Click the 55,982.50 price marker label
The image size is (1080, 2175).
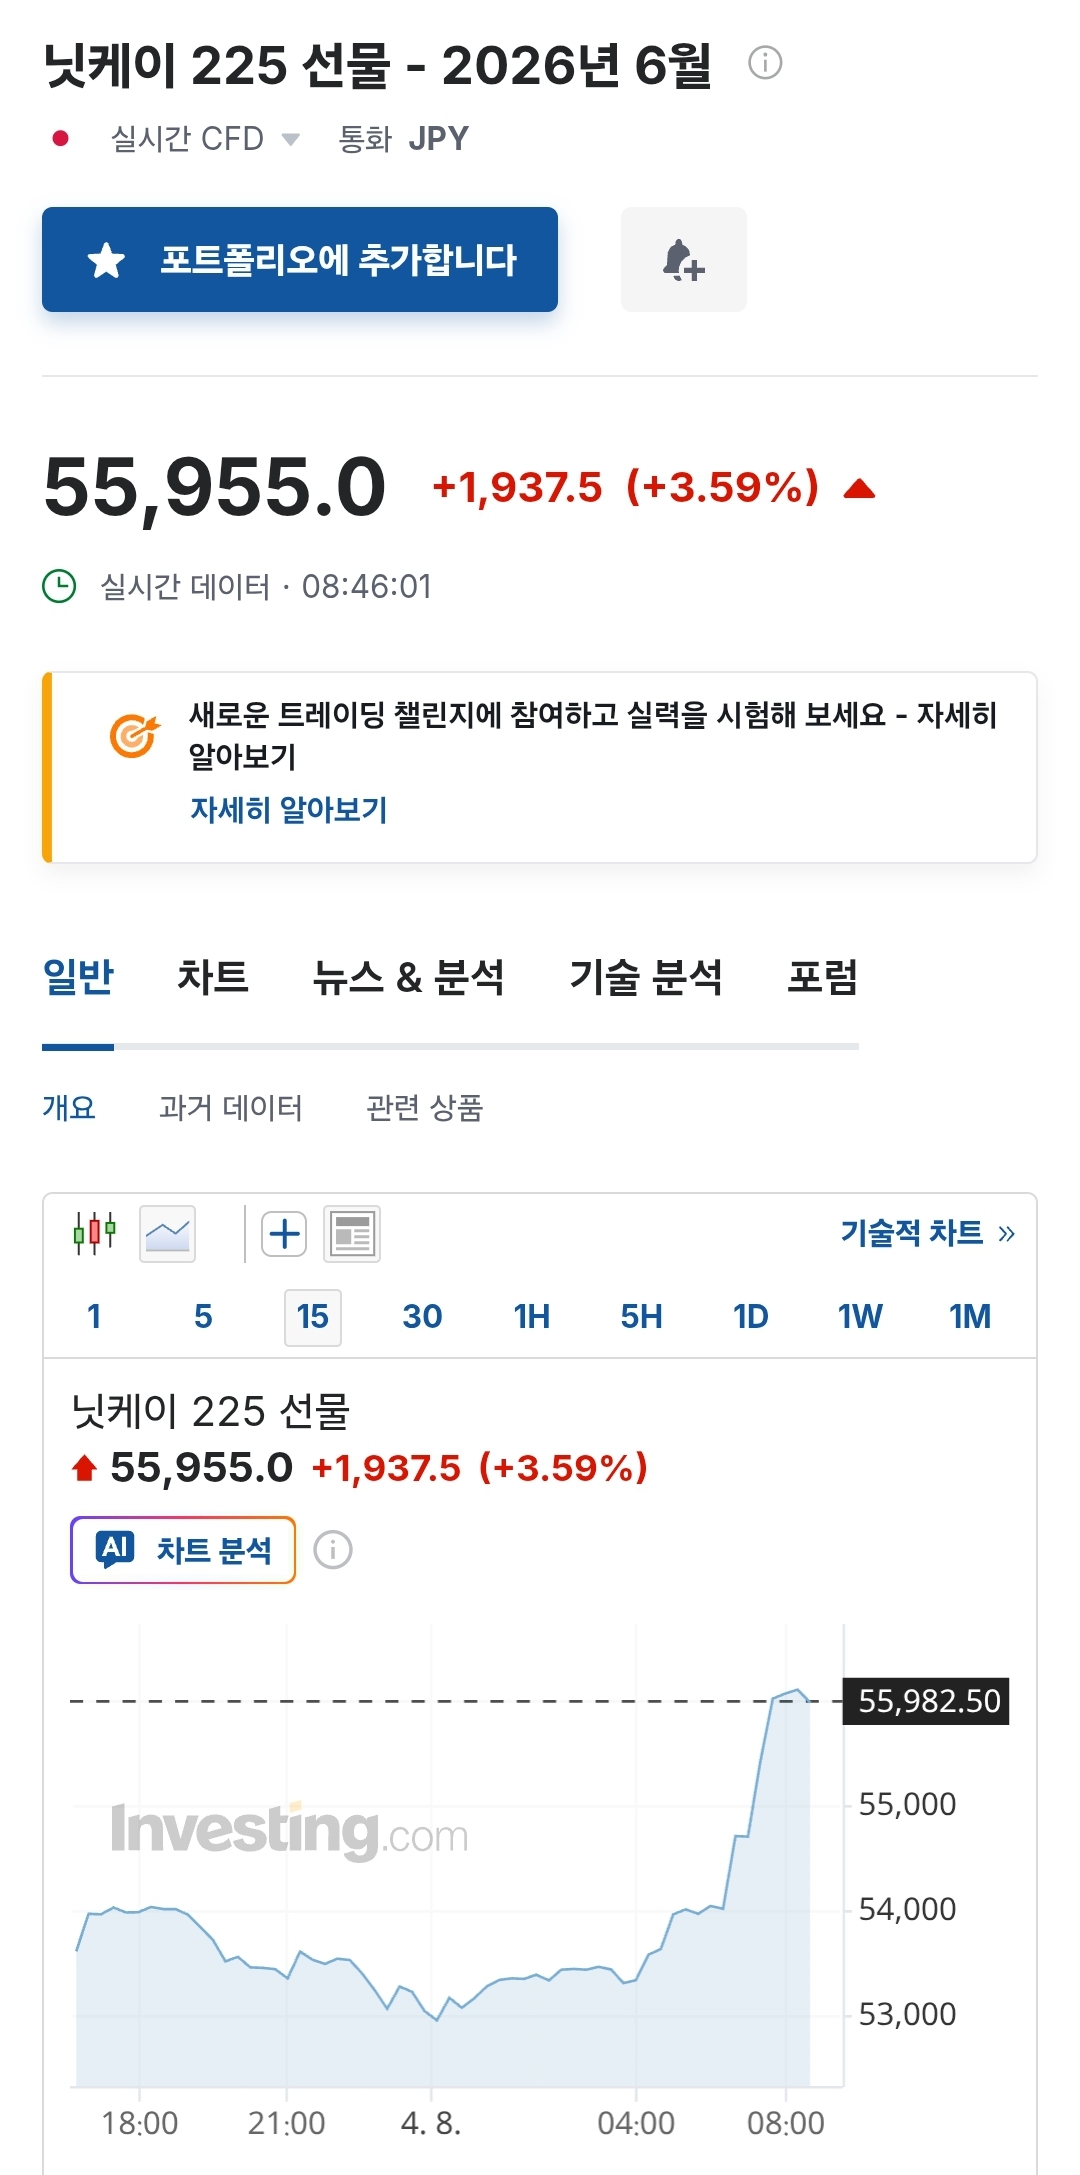click(x=927, y=1701)
